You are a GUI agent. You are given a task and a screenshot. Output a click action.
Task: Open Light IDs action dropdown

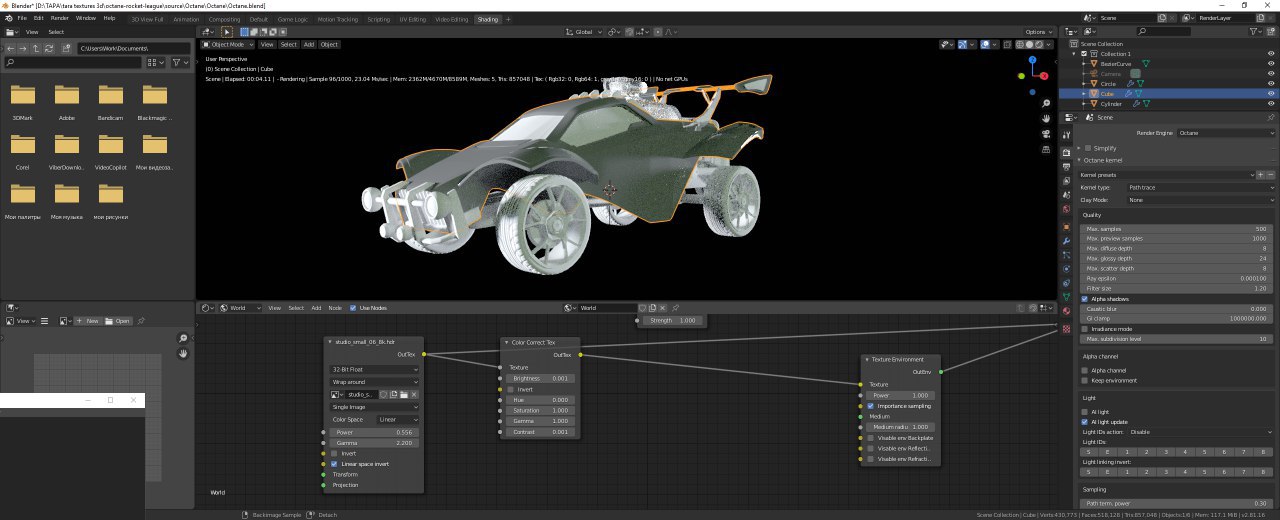[1200, 432]
